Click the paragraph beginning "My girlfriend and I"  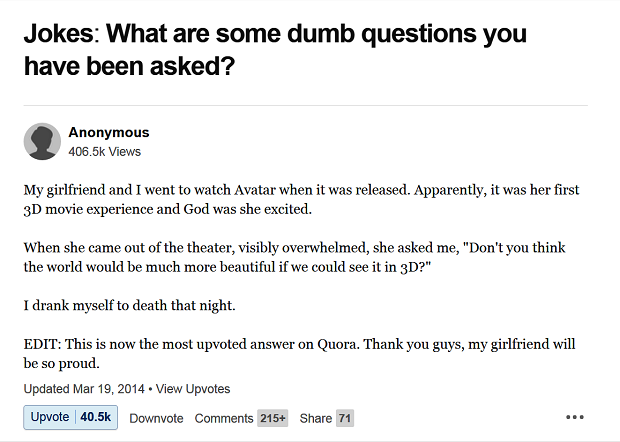tap(300, 199)
